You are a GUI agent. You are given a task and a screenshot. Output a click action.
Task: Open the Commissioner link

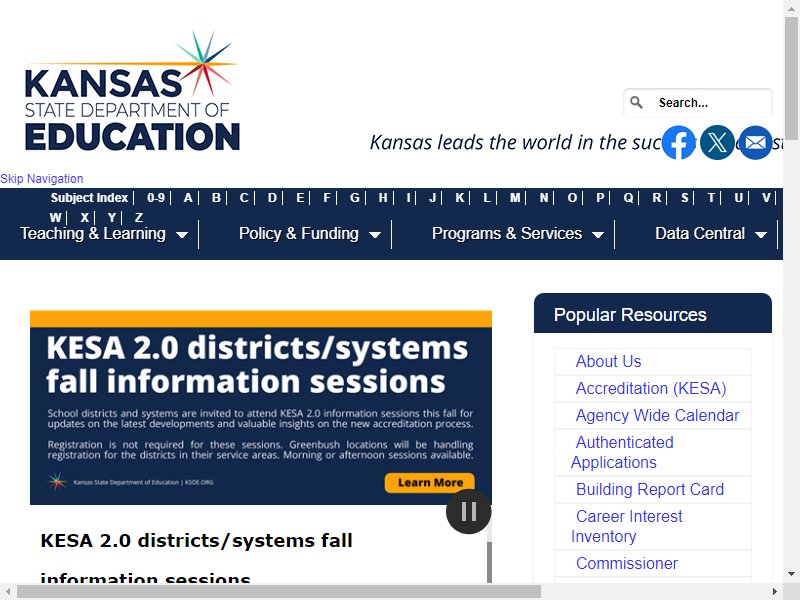(x=627, y=563)
